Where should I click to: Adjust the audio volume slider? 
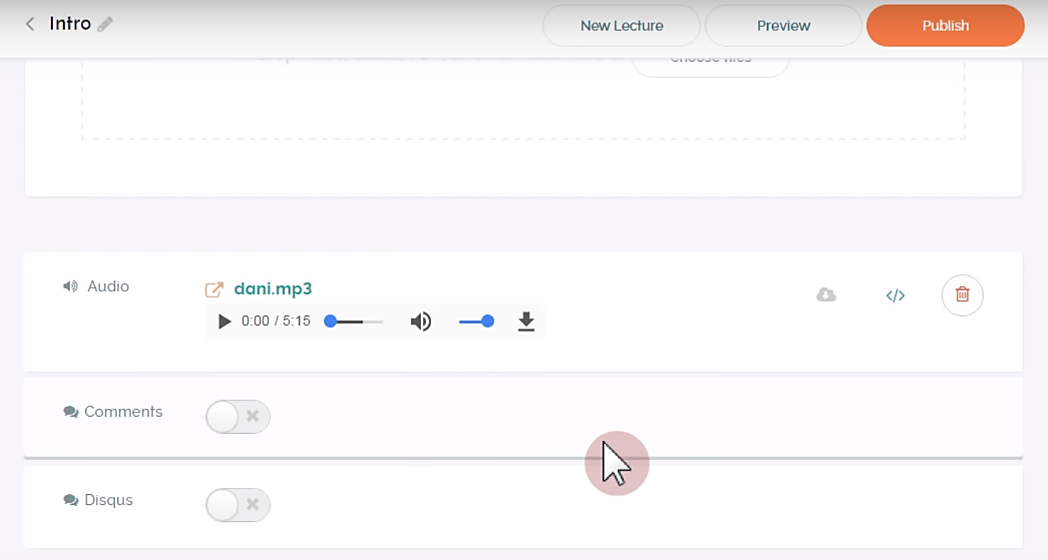click(x=475, y=322)
